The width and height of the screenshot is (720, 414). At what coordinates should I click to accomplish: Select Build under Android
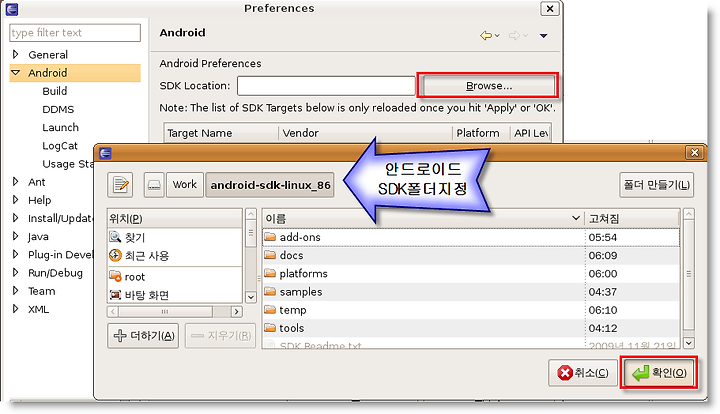pyautogui.click(x=55, y=91)
